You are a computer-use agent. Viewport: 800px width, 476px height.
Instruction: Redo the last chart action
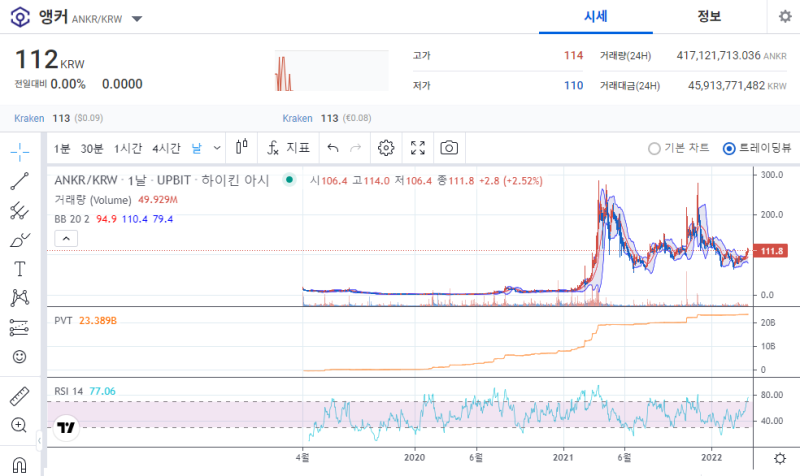(x=356, y=148)
